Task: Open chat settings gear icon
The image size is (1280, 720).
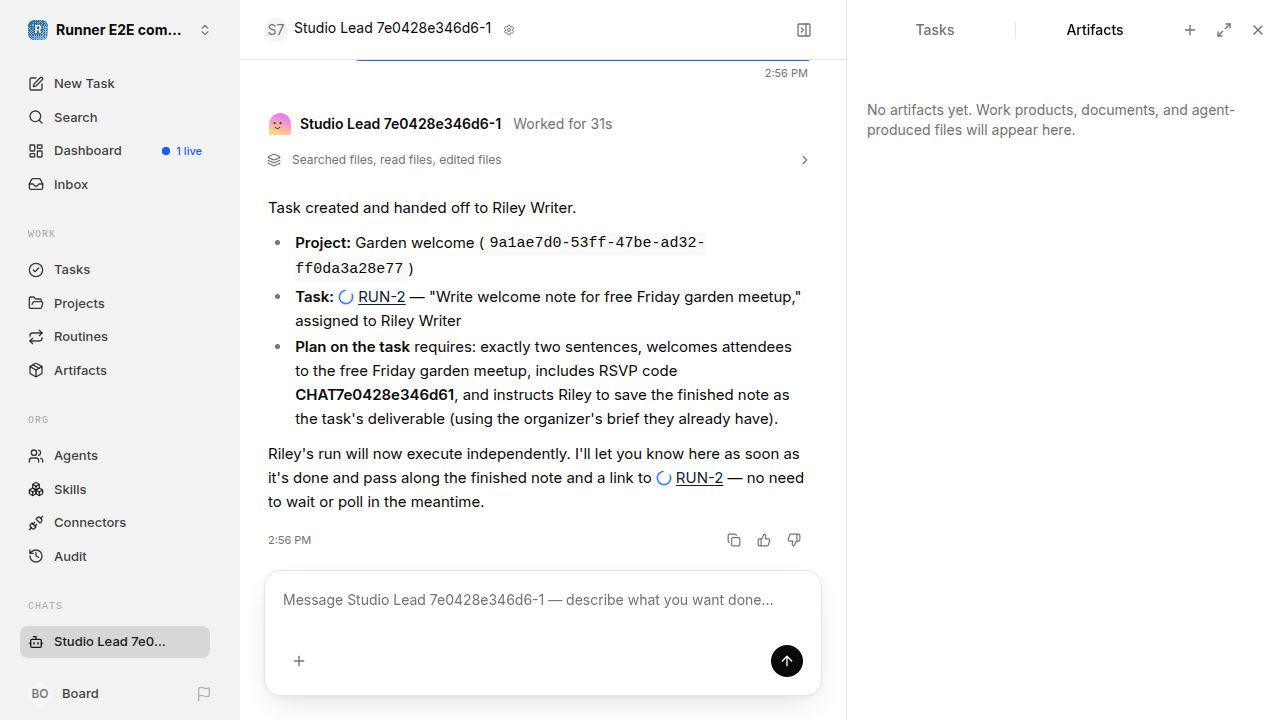Action: click(509, 30)
